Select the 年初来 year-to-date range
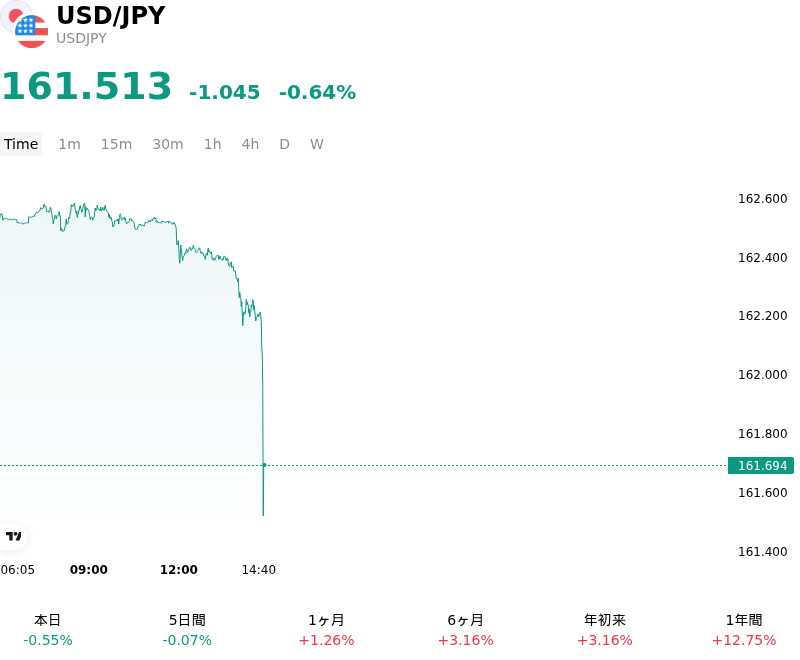Screen dimensions: 800x660 point(605,630)
